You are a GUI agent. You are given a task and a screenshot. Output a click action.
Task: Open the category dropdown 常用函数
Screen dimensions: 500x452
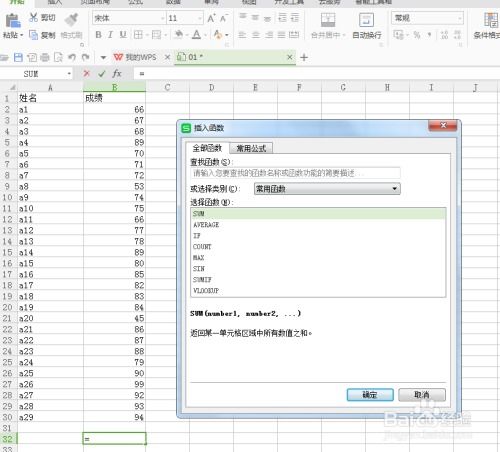pos(327,189)
